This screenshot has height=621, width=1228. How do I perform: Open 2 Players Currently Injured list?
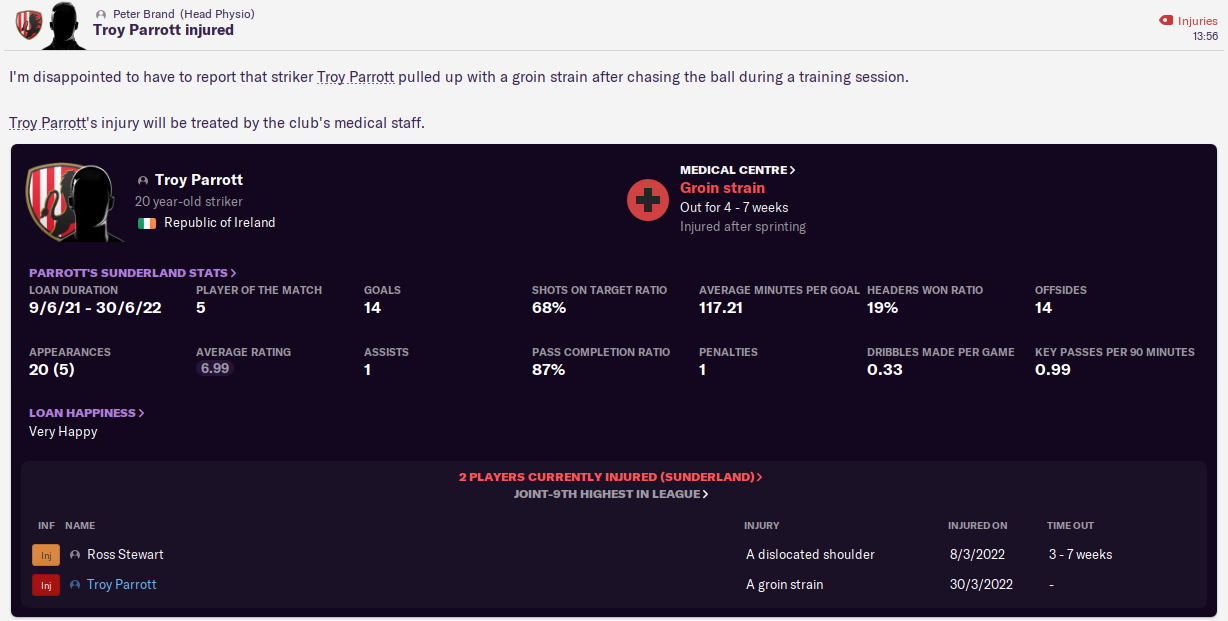(610, 477)
